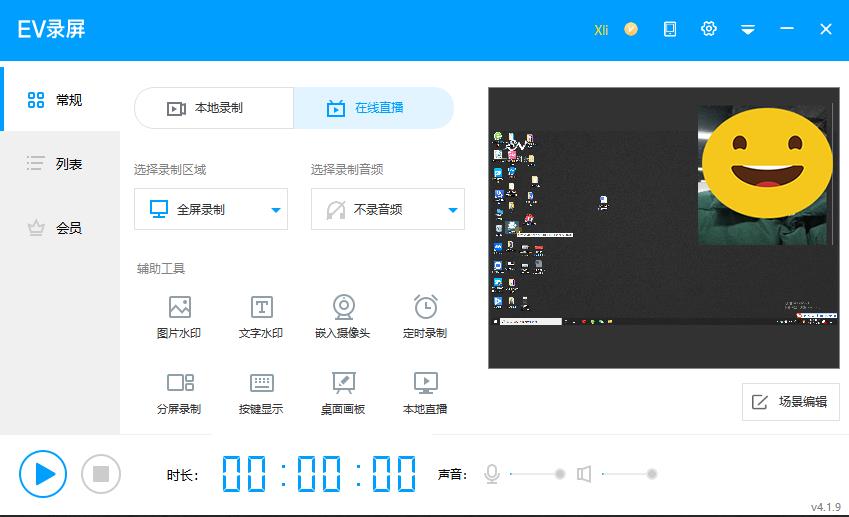Open the 嵌入摄像头 embed camera tool

pos(343,317)
